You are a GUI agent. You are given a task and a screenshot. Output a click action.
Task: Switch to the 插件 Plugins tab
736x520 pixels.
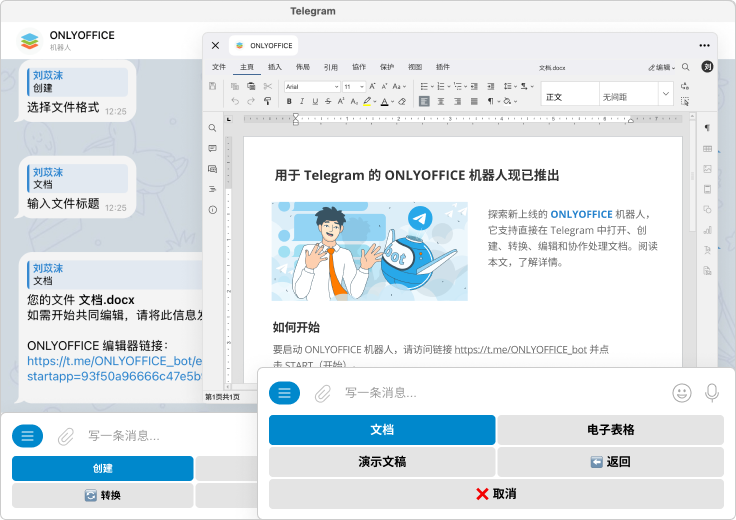click(x=443, y=67)
